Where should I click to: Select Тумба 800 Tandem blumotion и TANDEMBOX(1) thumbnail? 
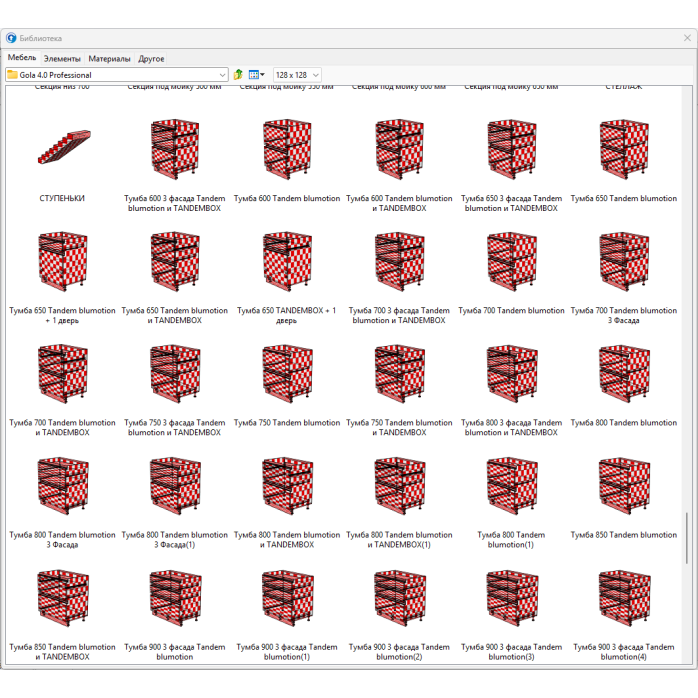pyautogui.click(x=399, y=486)
